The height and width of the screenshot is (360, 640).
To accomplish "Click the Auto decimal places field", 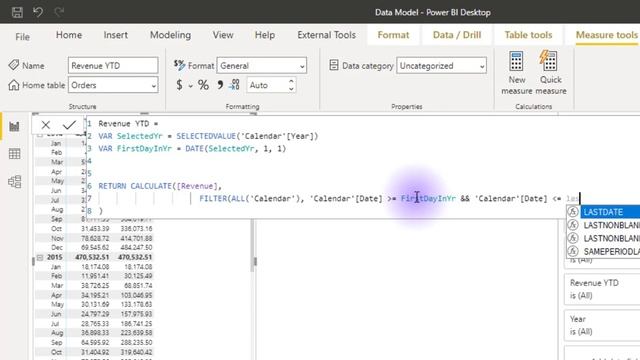I will (x=267, y=85).
